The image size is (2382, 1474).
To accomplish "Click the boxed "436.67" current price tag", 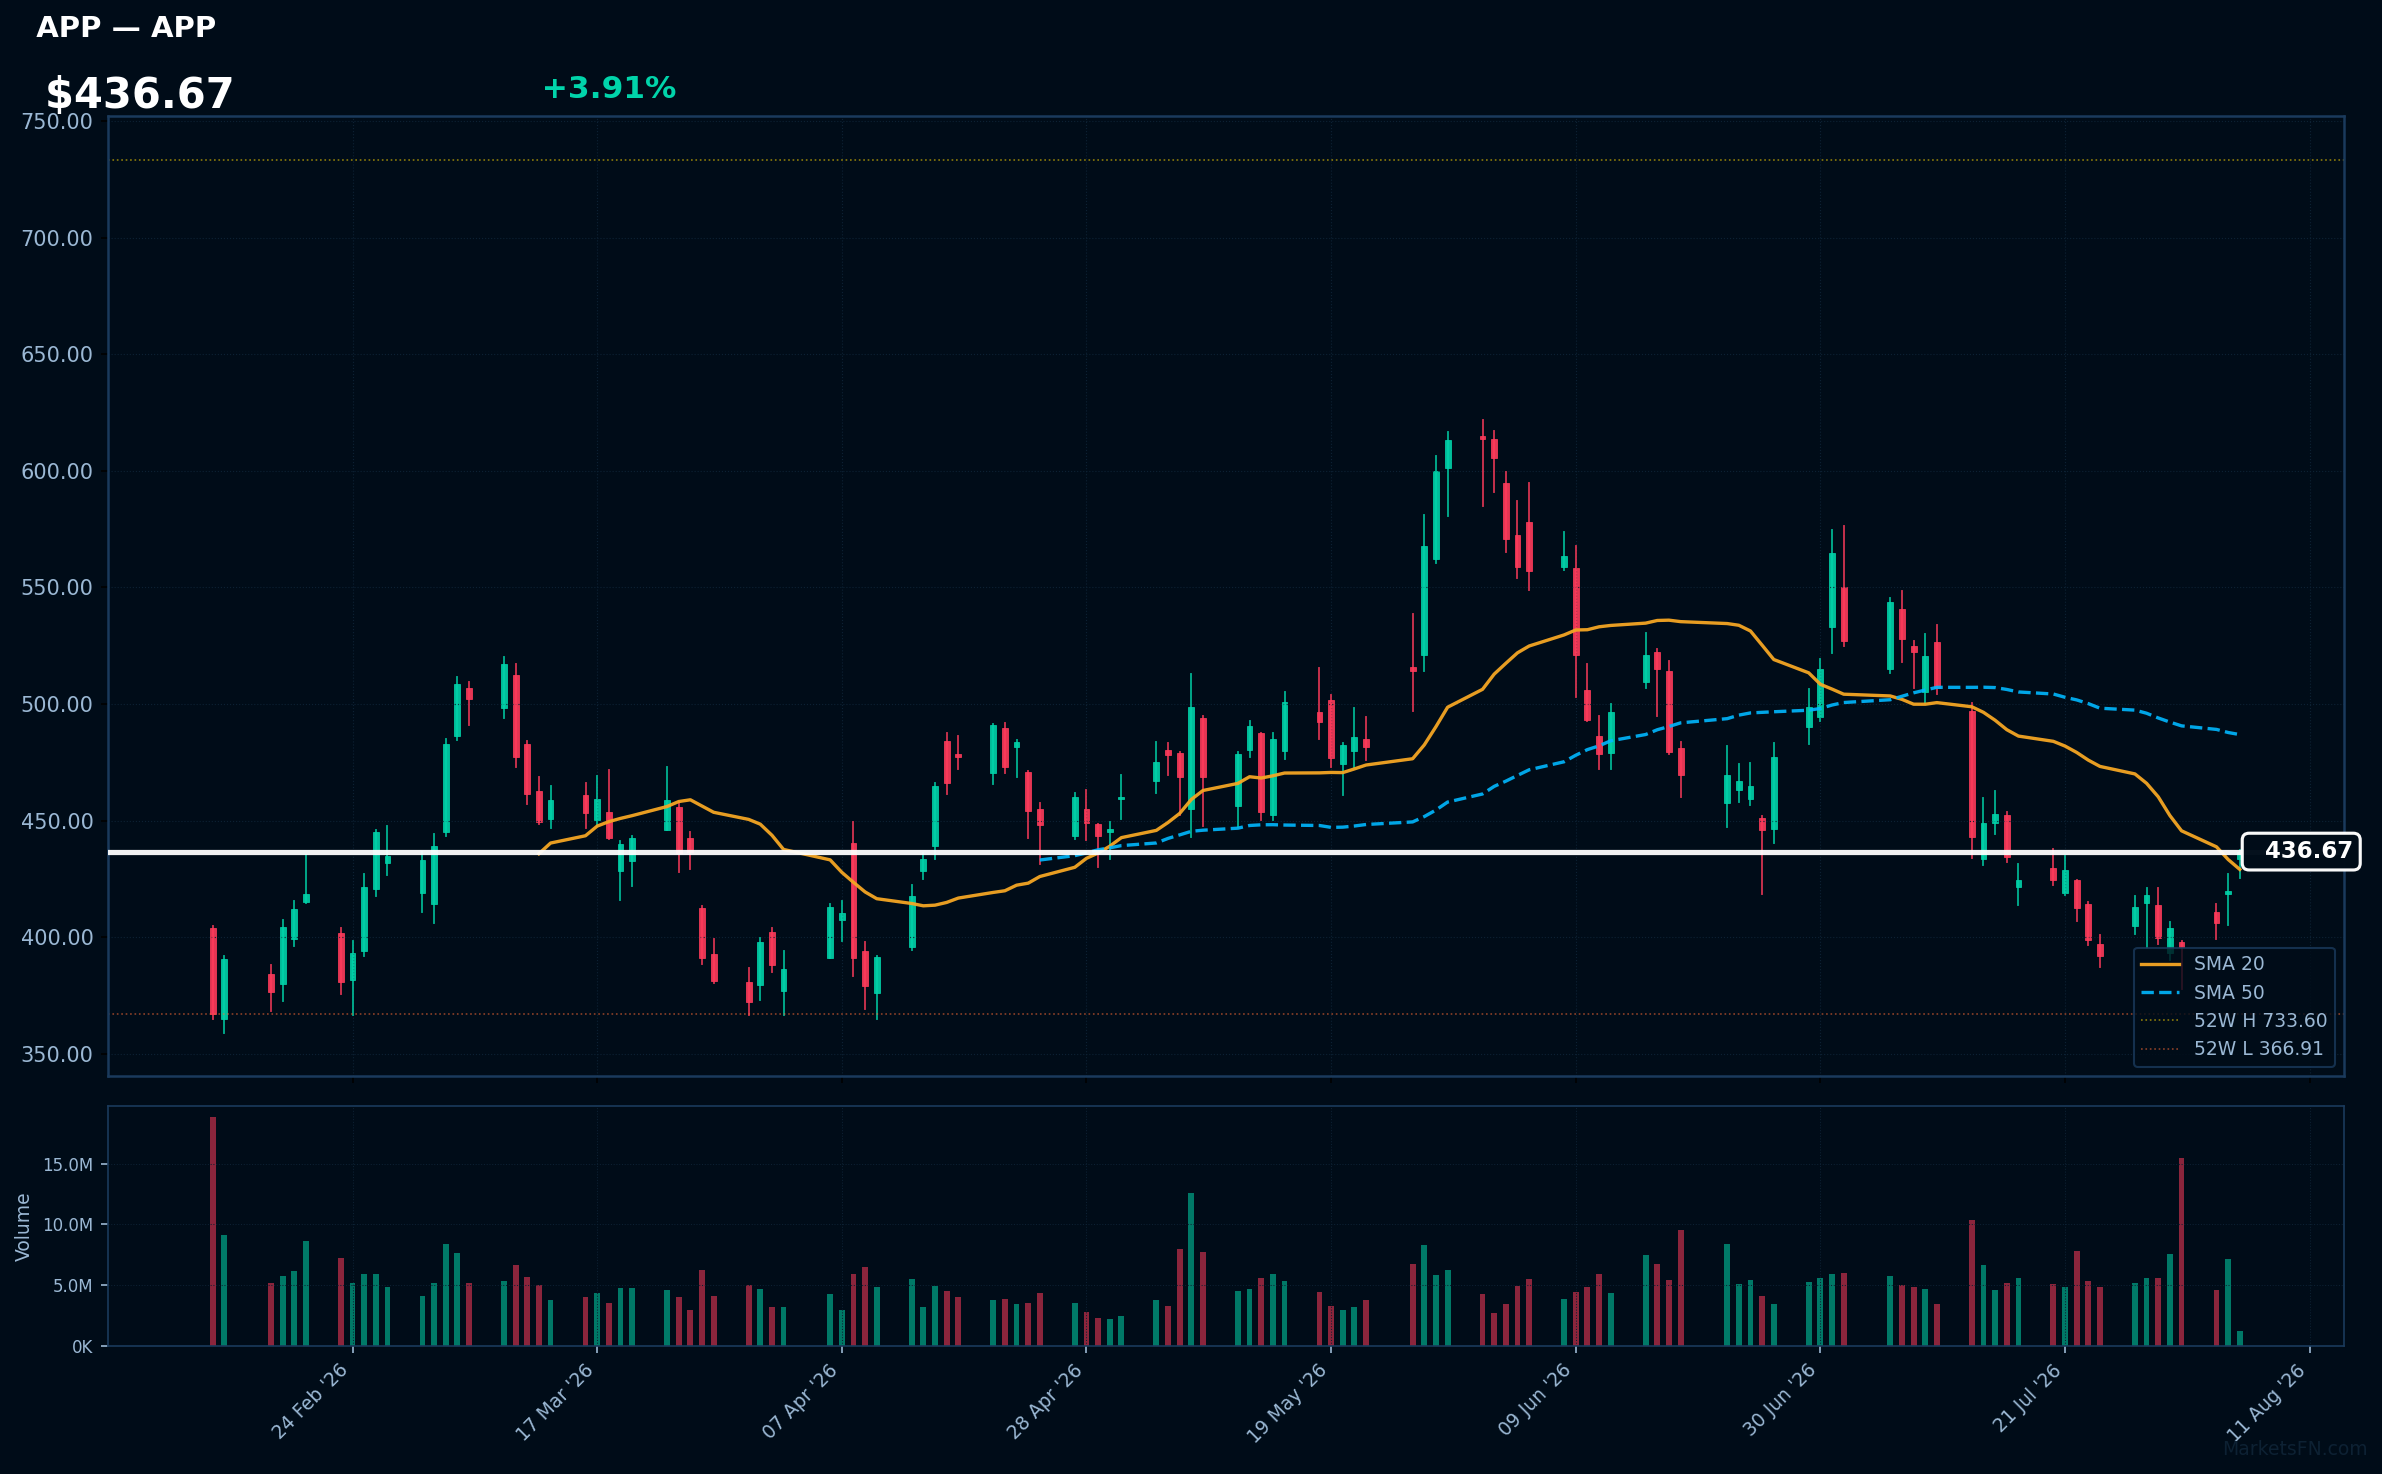I will tap(2301, 851).
